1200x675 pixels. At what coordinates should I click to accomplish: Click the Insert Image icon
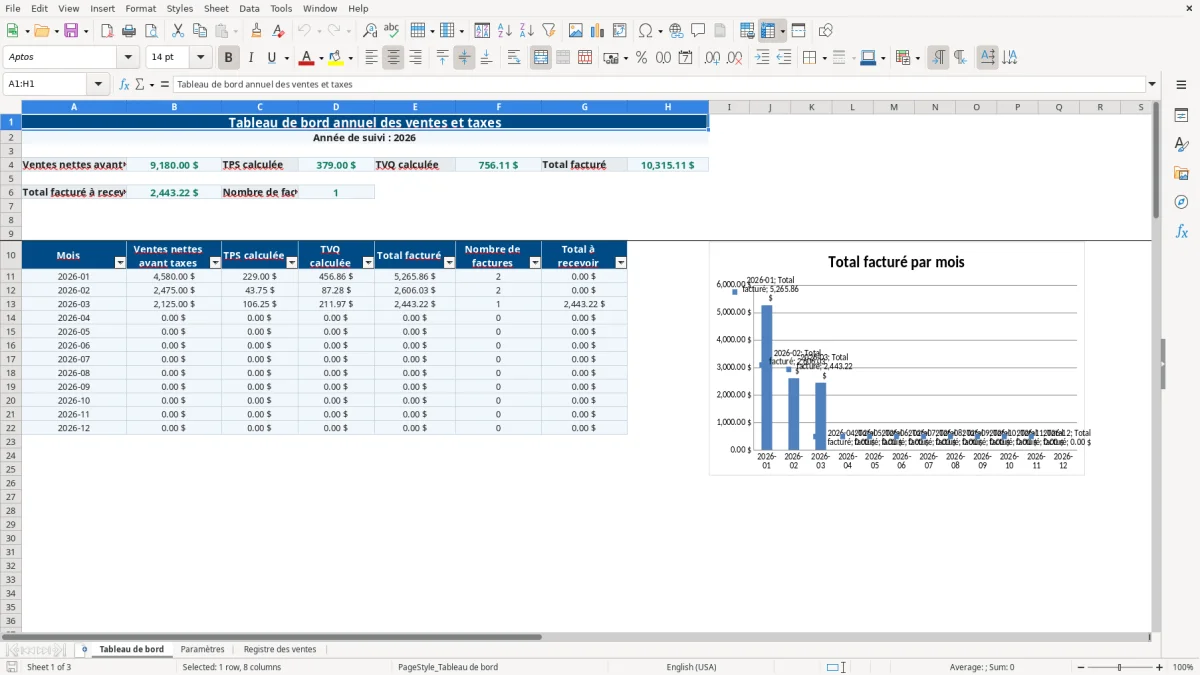coord(576,31)
